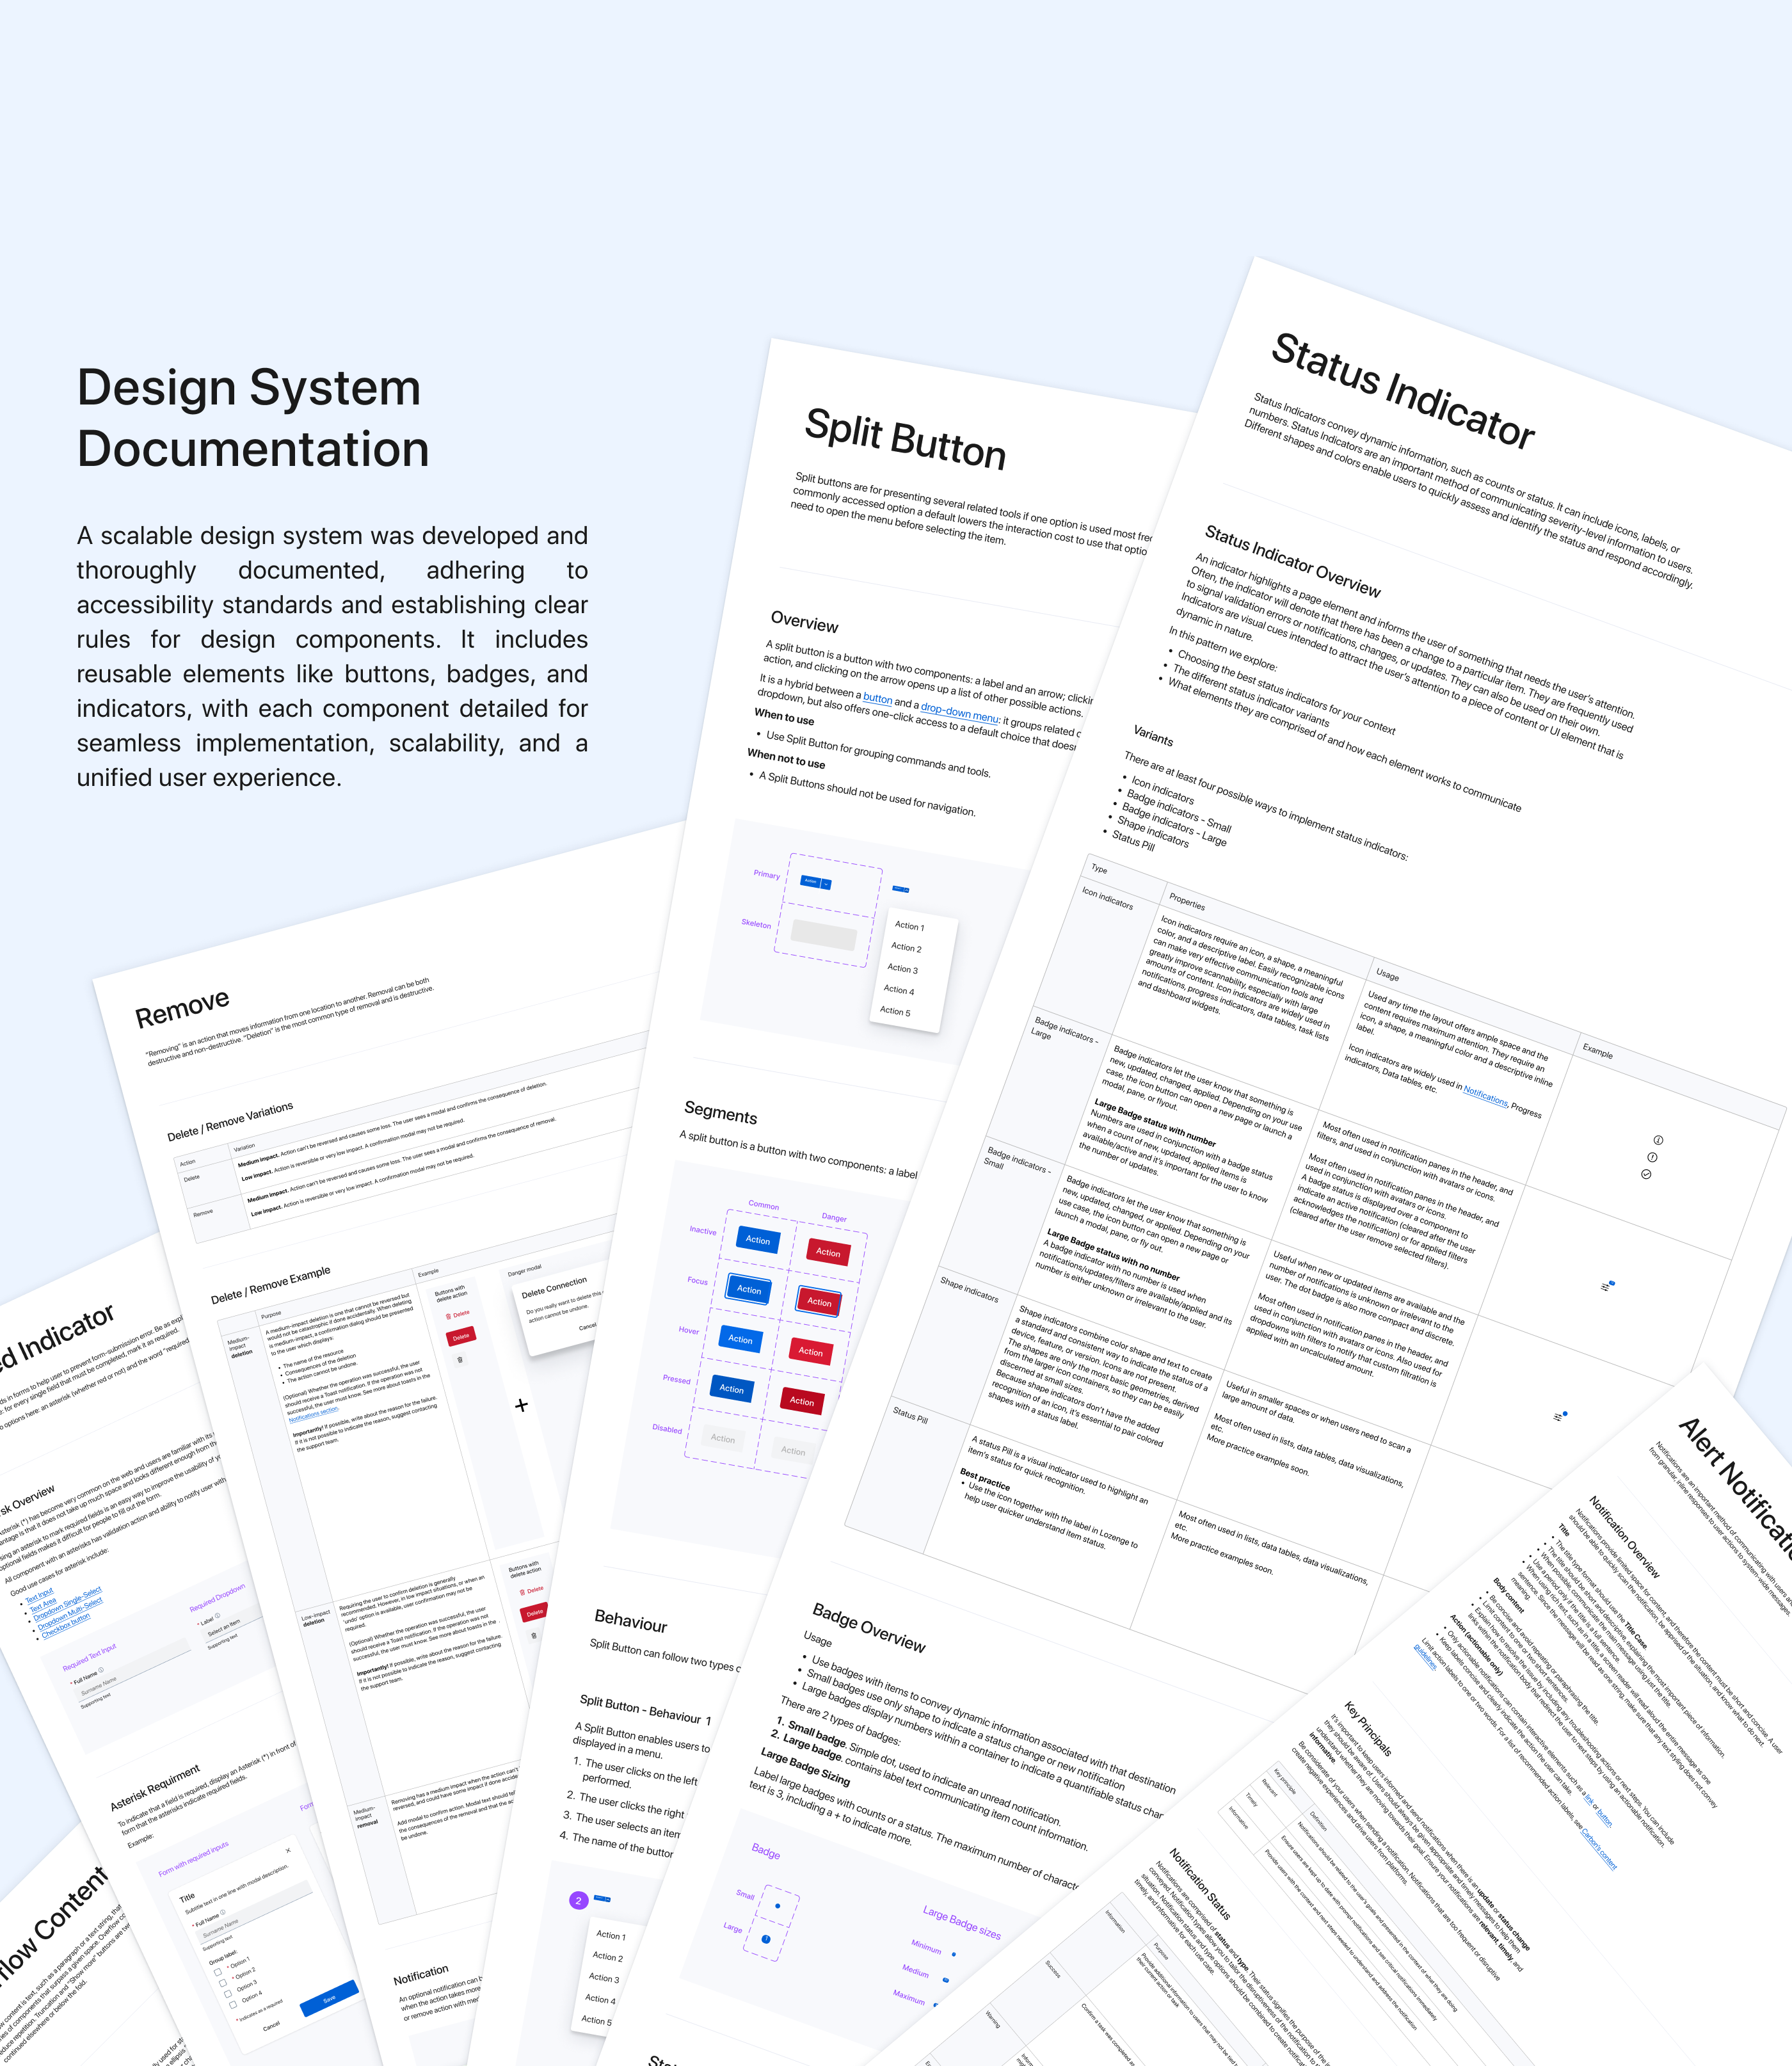Click the info icon beside Required Dropdown's Label
This screenshot has width=1792, height=2066.
(219, 1614)
